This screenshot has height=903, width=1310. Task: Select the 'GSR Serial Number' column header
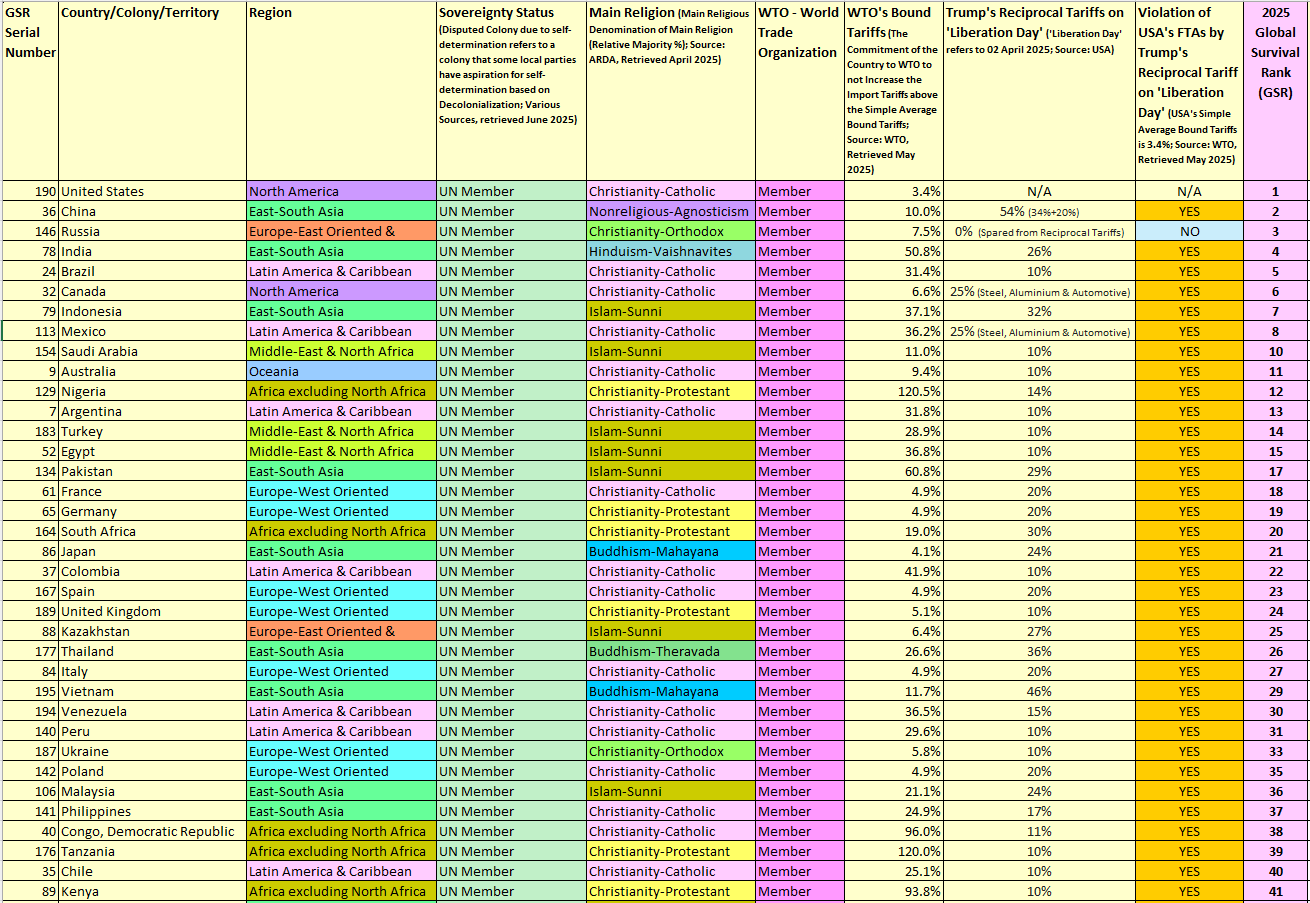point(30,92)
